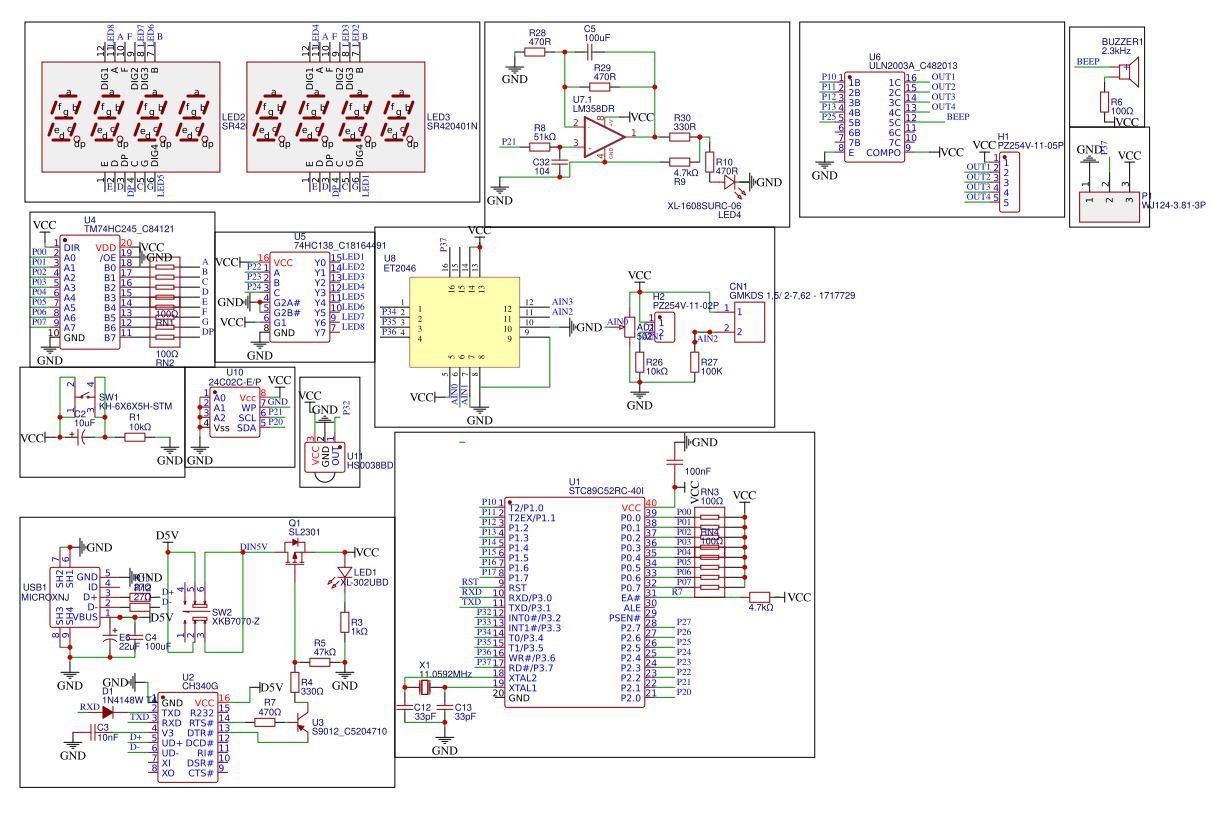Select the SW1 push-button switch symbol
Viewport: 1217px width, 828px height.
(80, 394)
